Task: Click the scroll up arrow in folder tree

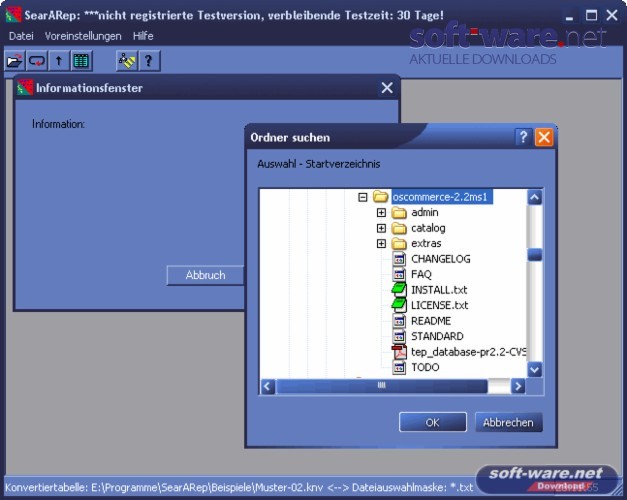Action: point(535,197)
